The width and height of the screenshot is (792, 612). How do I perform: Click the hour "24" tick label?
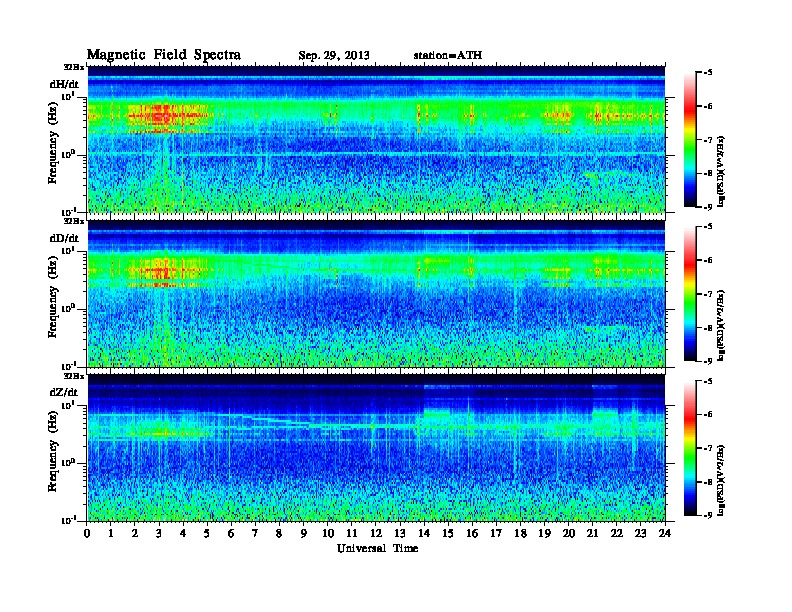[665, 534]
